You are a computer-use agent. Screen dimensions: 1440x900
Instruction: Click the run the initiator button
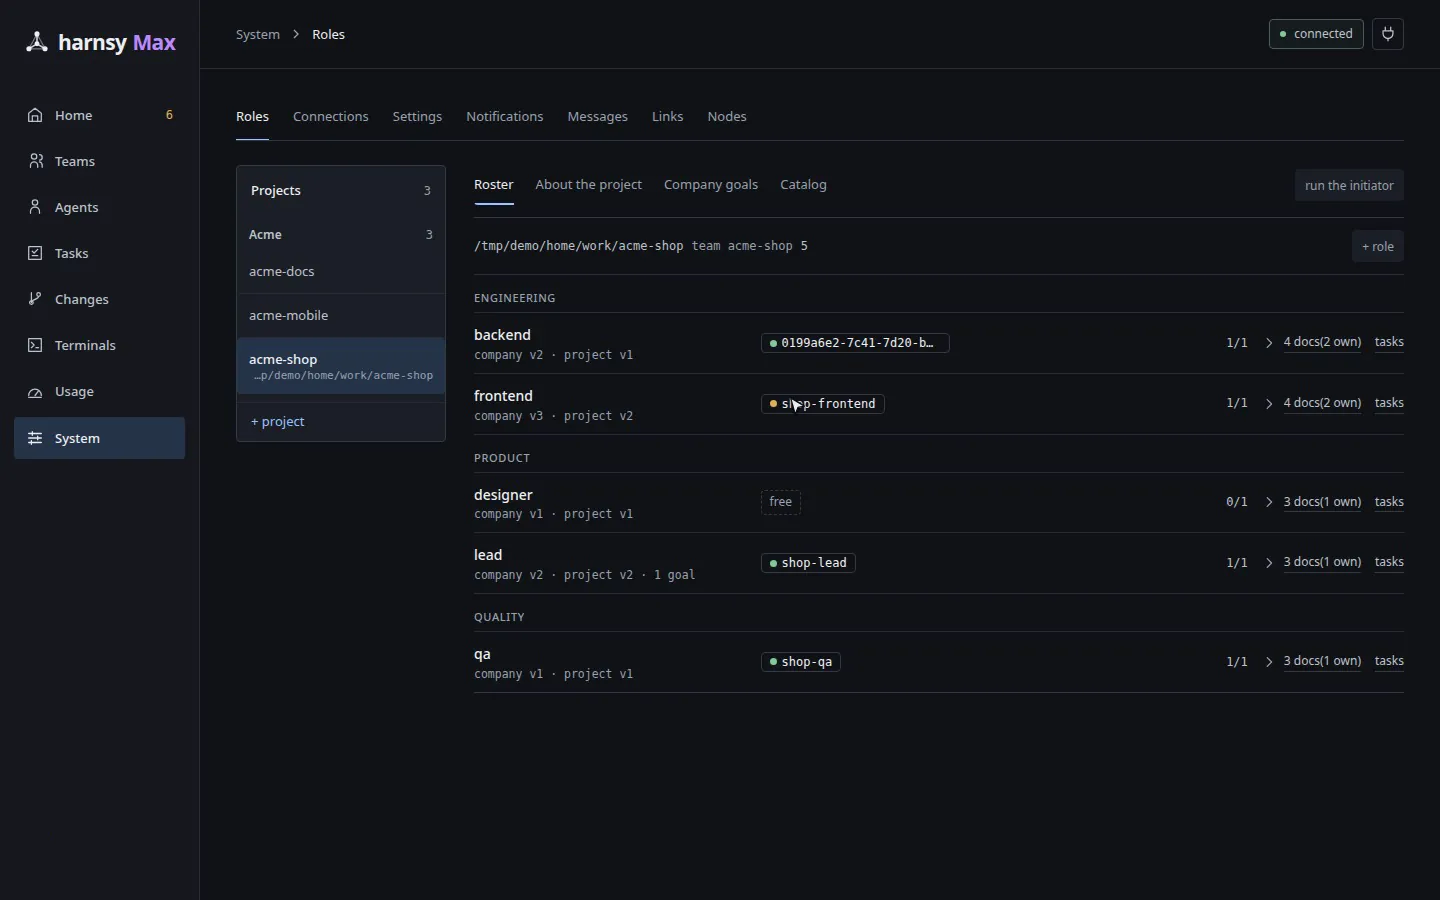1349,186
